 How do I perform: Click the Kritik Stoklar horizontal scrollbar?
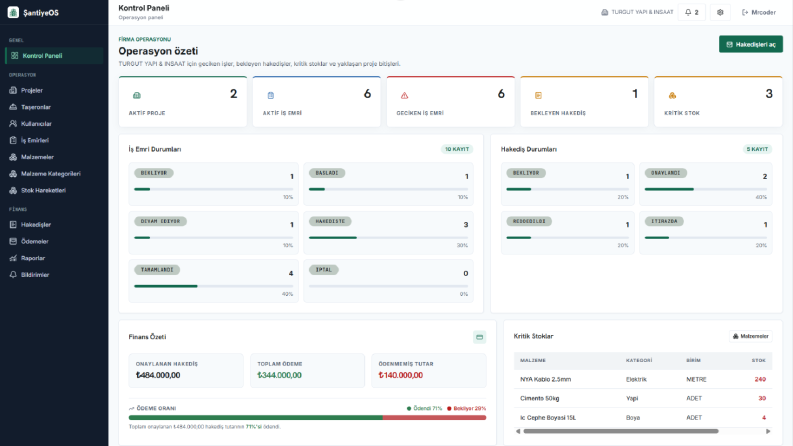(x=621, y=431)
